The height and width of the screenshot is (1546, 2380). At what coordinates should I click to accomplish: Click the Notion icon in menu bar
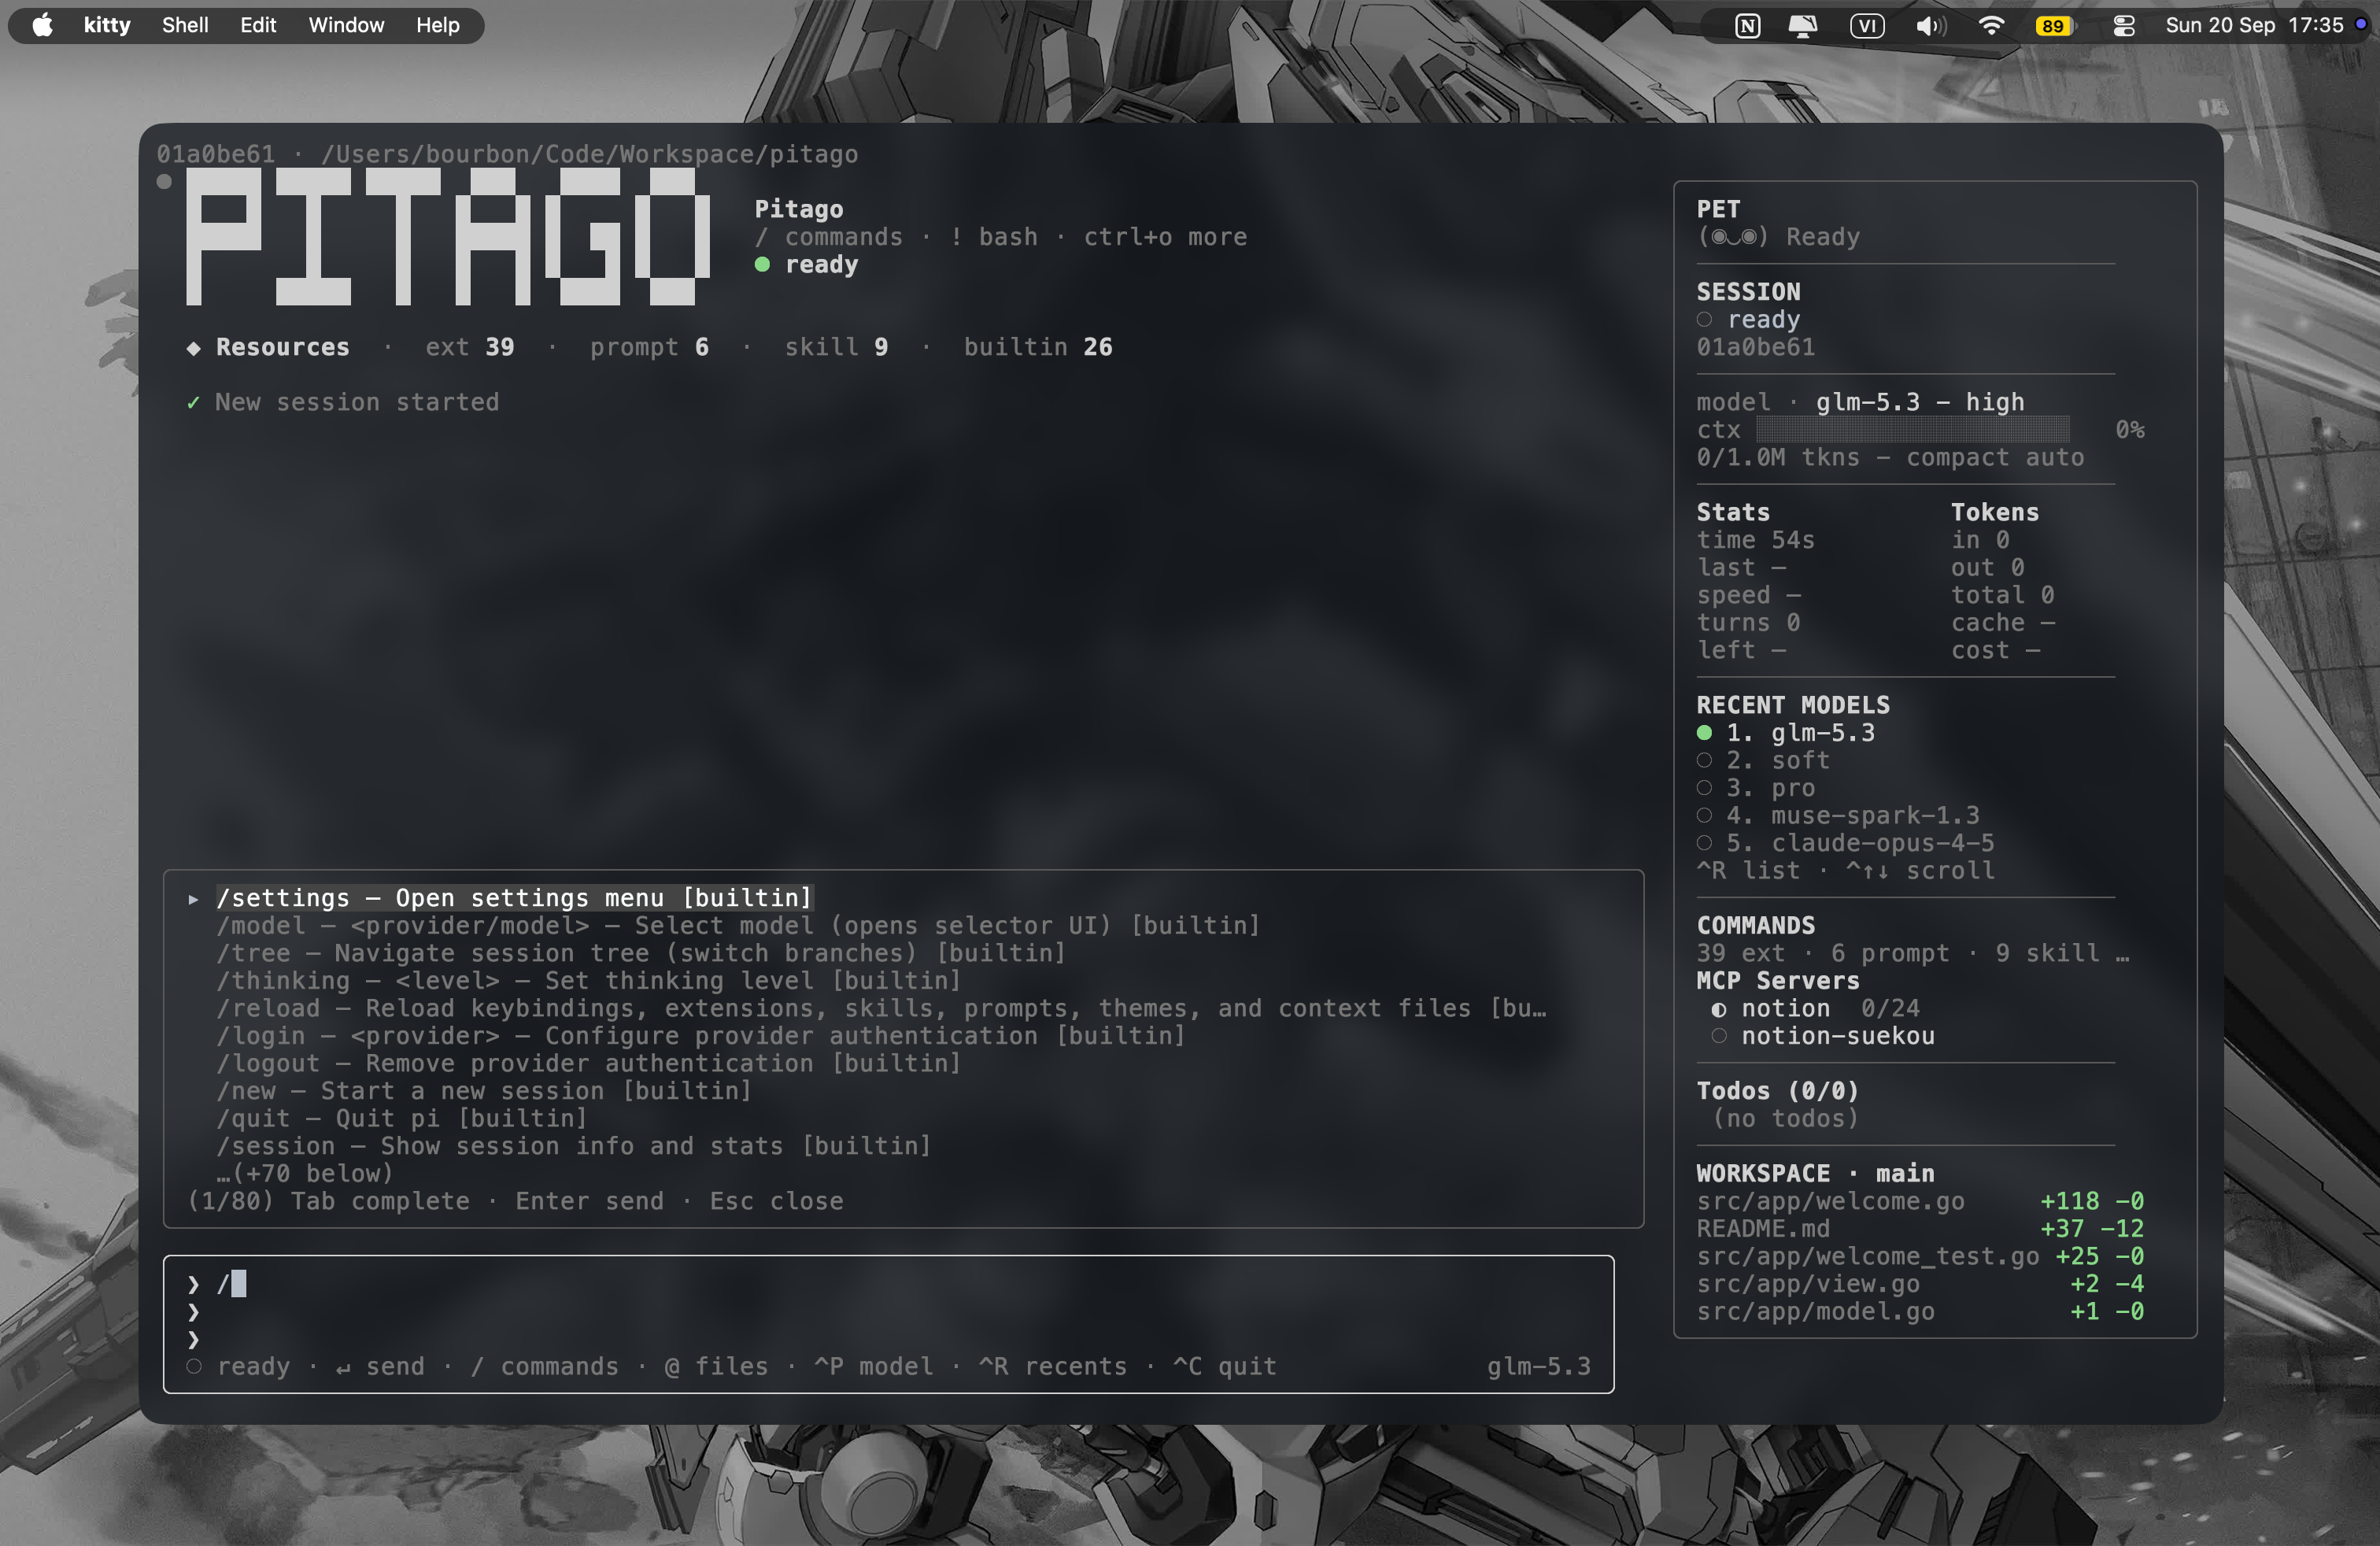[x=1747, y=26]
